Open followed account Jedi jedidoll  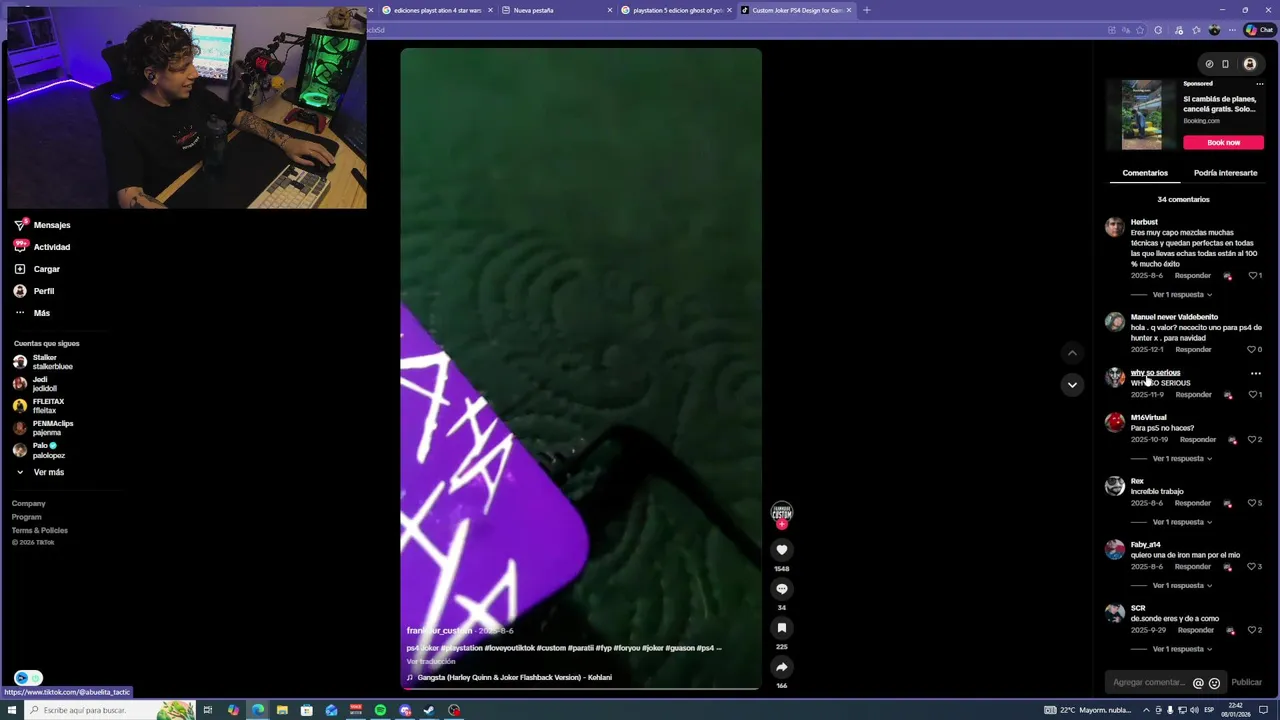35,384
